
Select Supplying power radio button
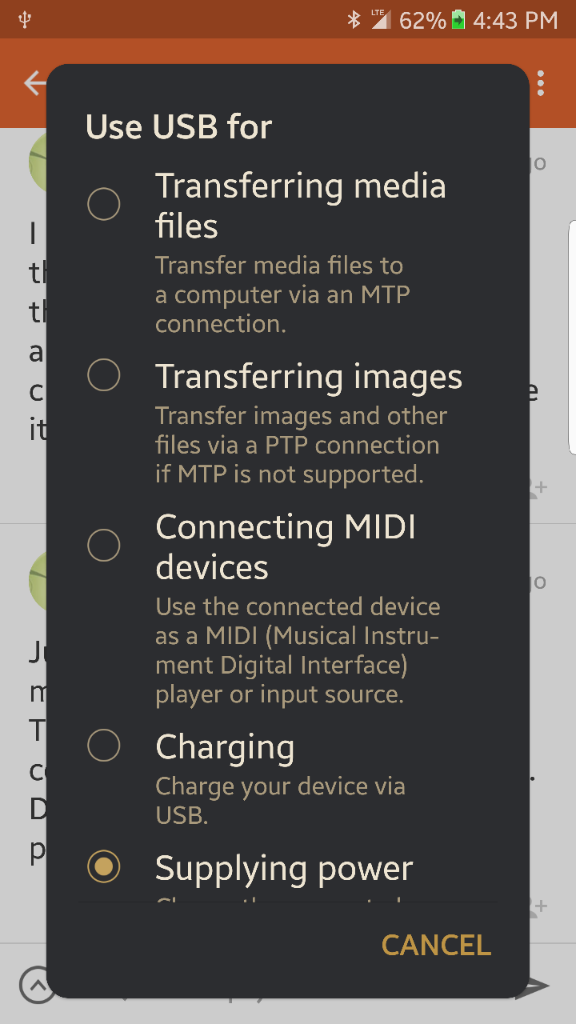[104, 867]
